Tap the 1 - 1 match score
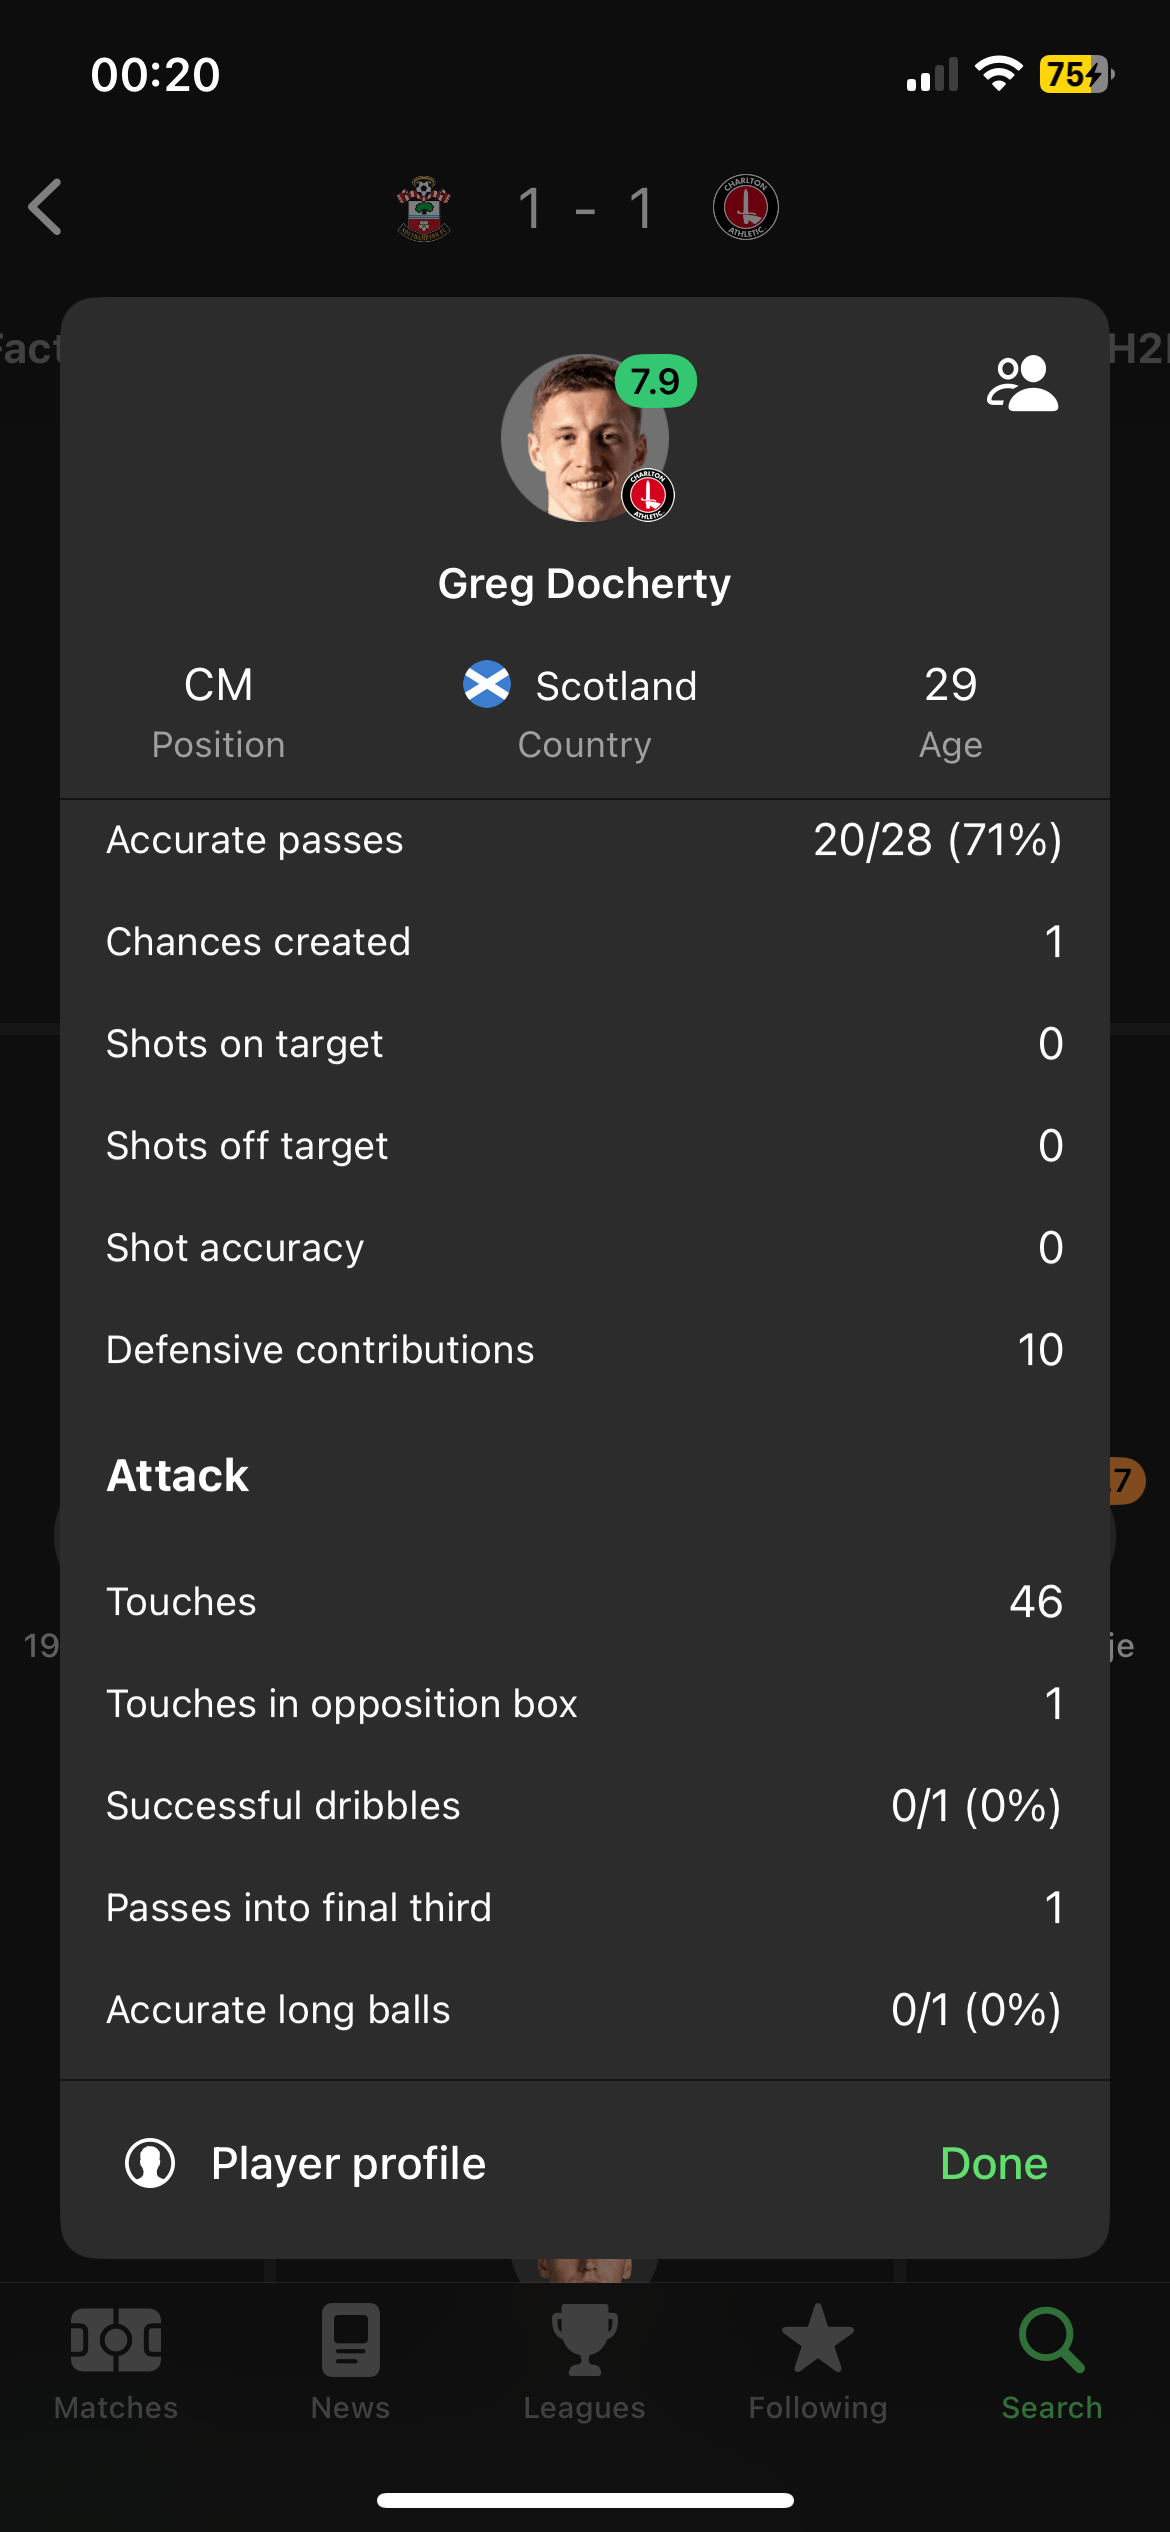This screenshot has width=1170, height=2532. 585,209
